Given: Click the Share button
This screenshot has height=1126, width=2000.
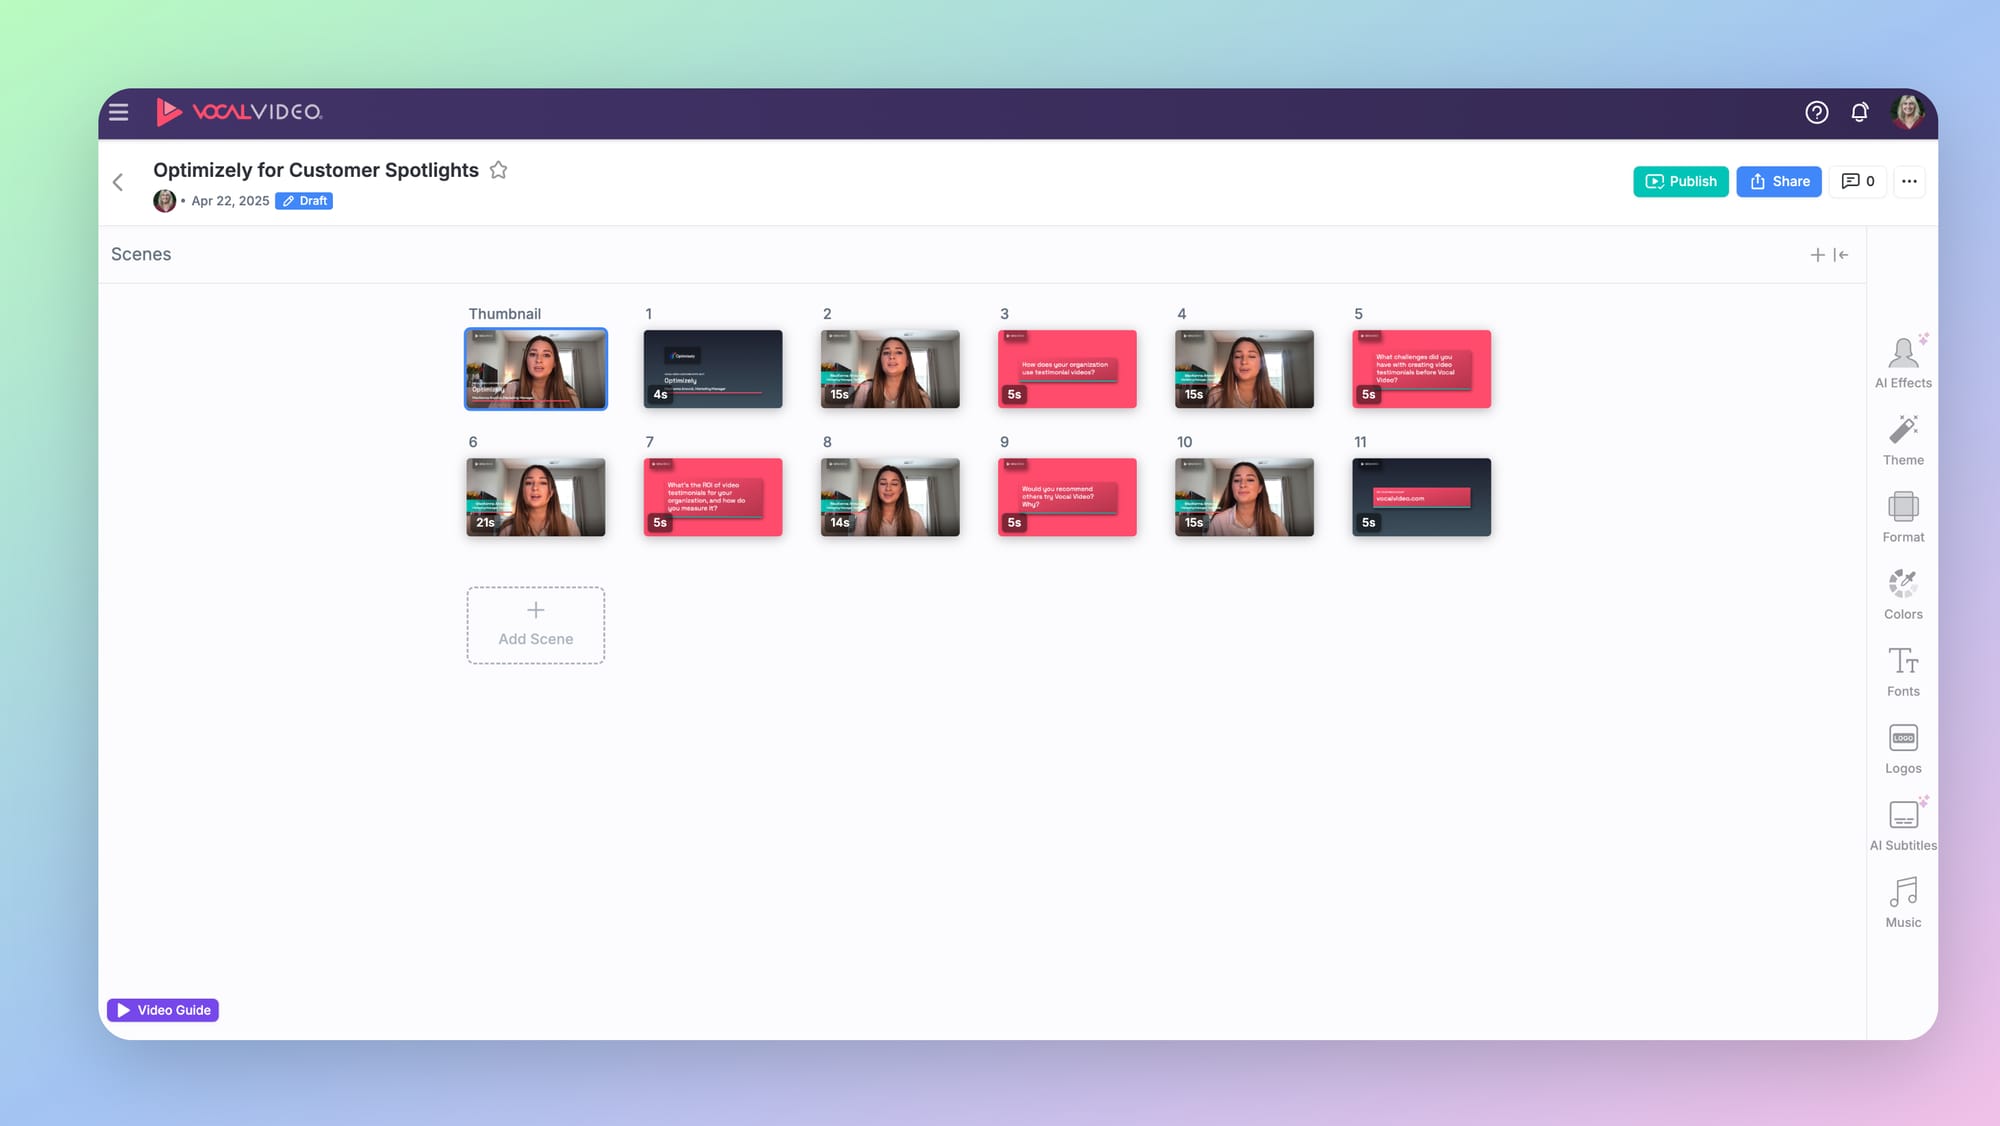Looking at the screenshot, I should click(1778, 181).
